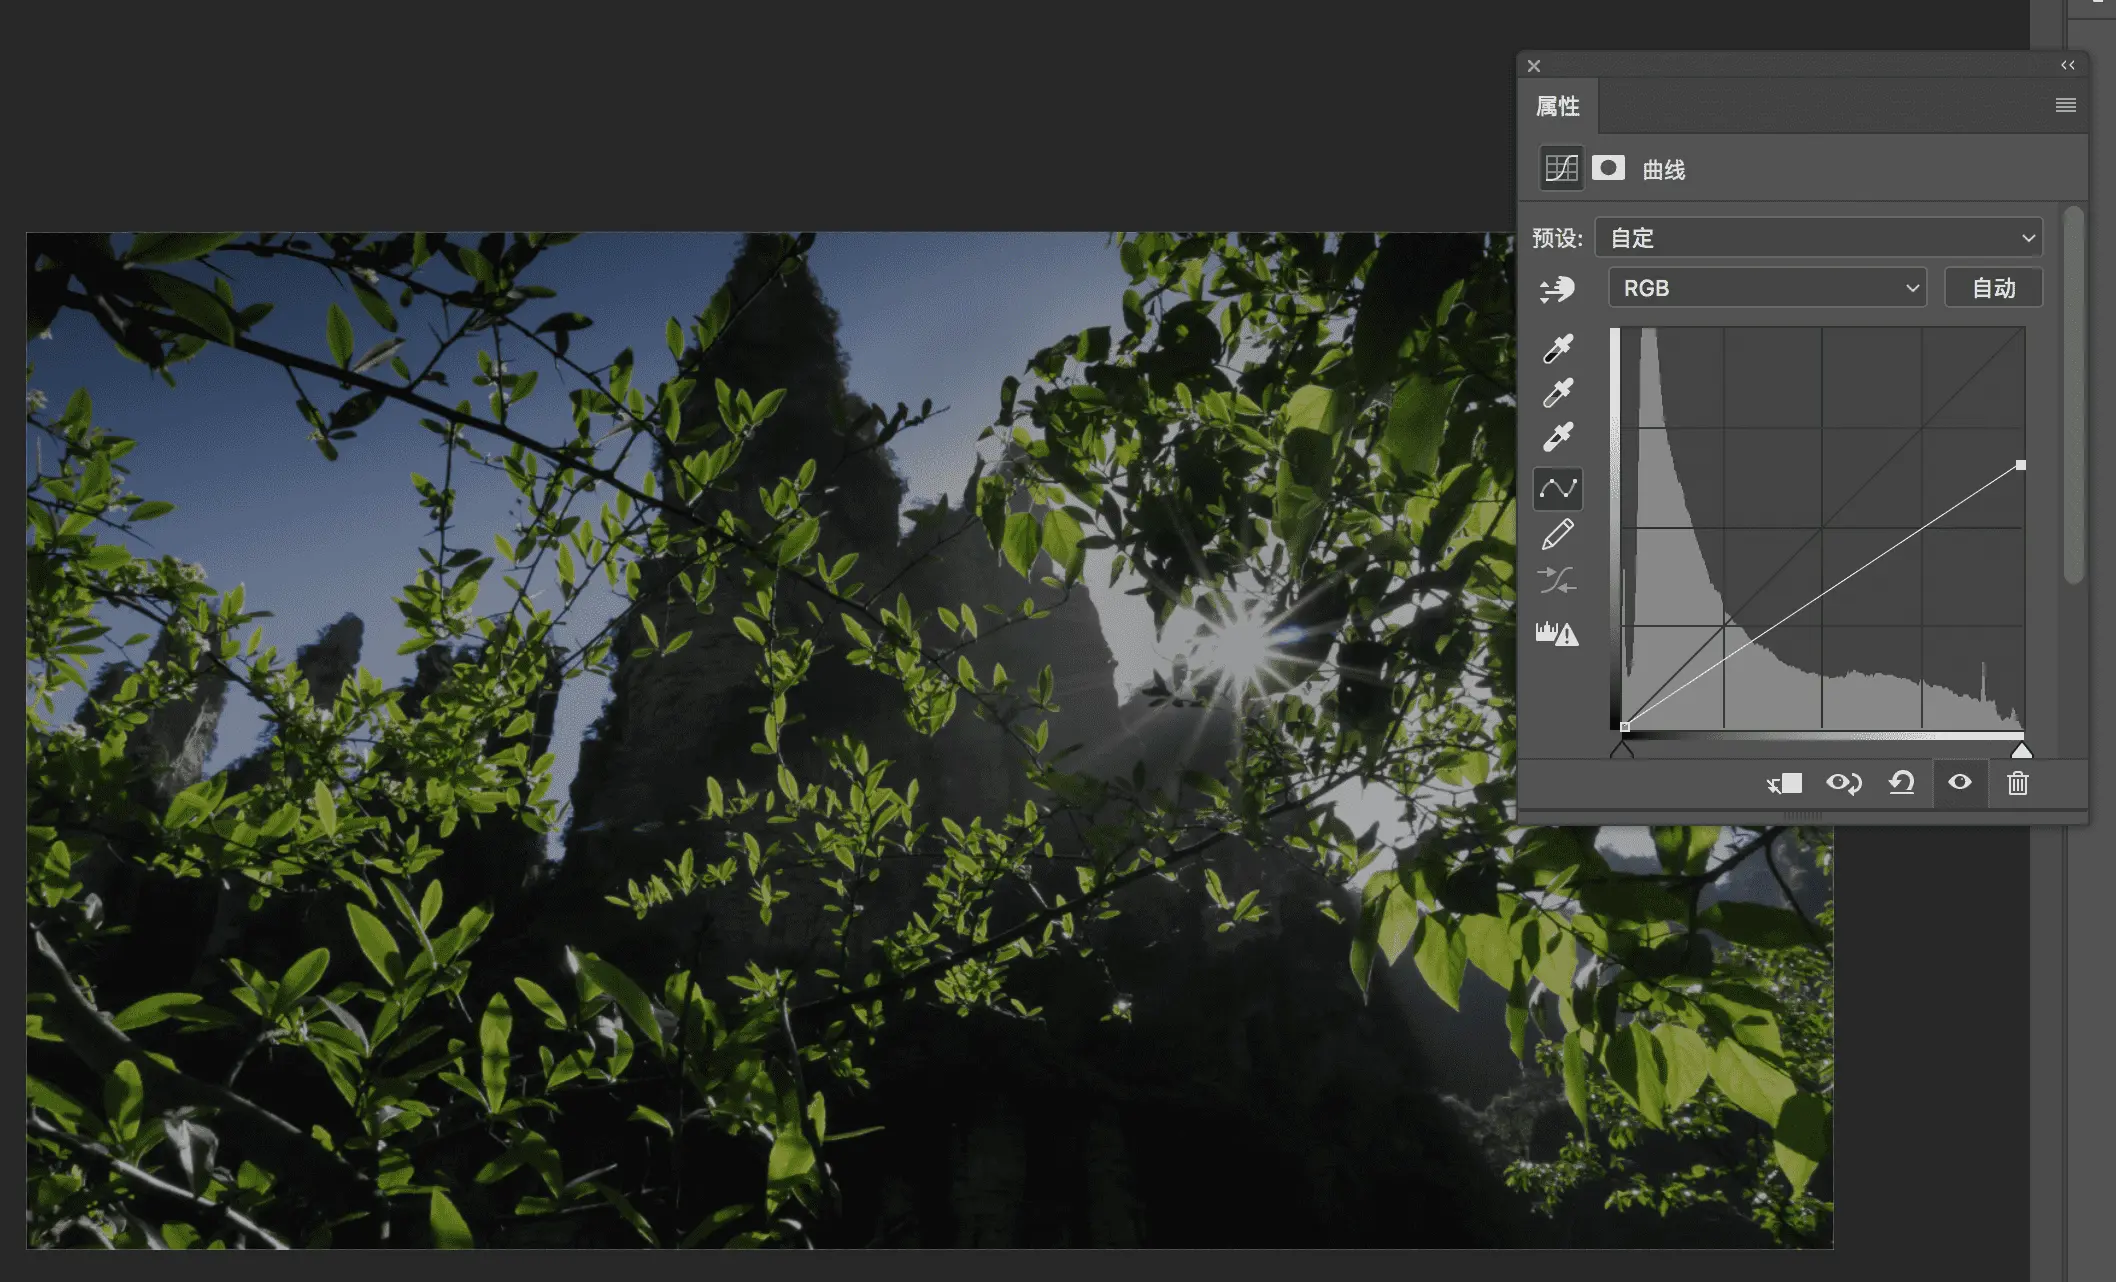Select the gray point eyedropper

[x=1557, y=393]
